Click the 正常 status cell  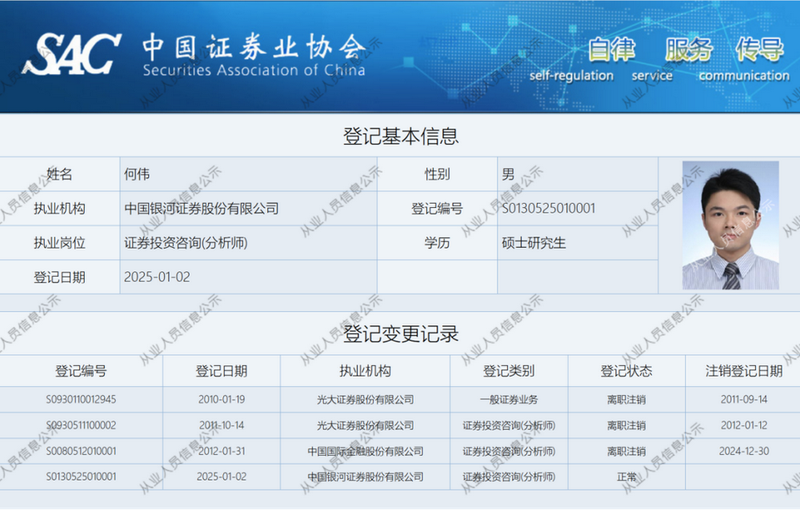point(626,477)
